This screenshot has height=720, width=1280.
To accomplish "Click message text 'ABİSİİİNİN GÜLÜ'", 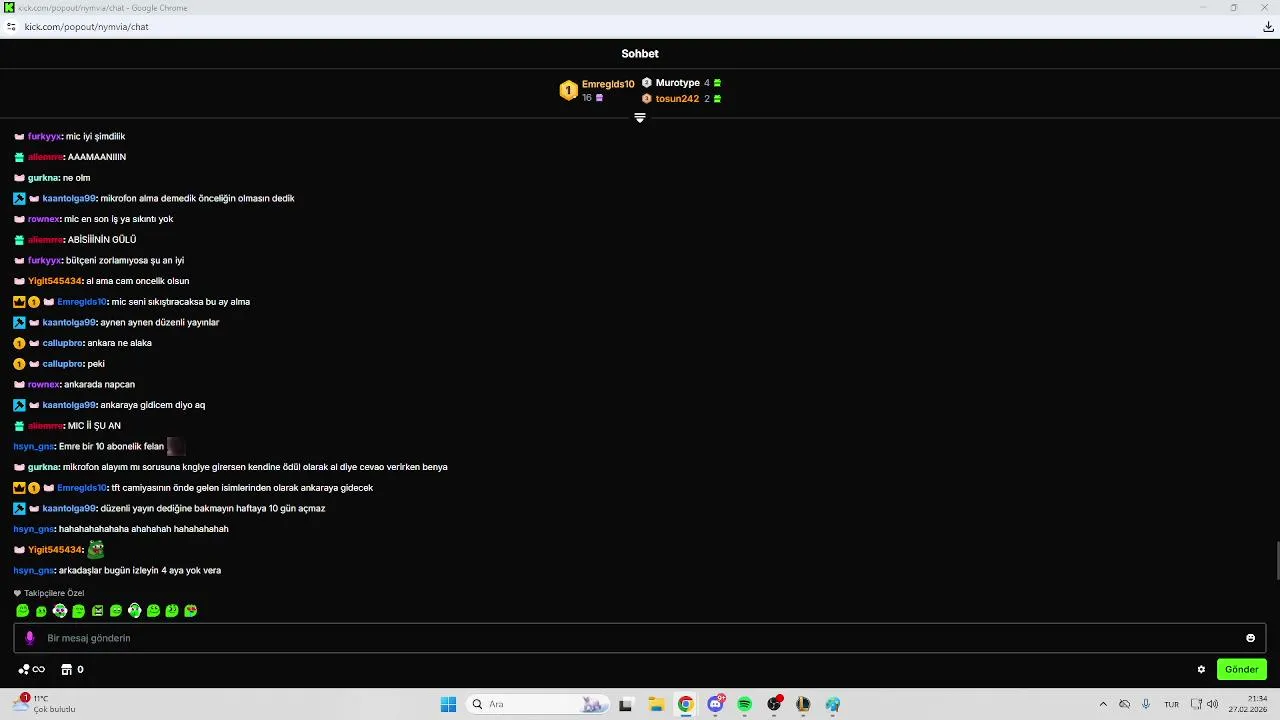I will [102, 240].
